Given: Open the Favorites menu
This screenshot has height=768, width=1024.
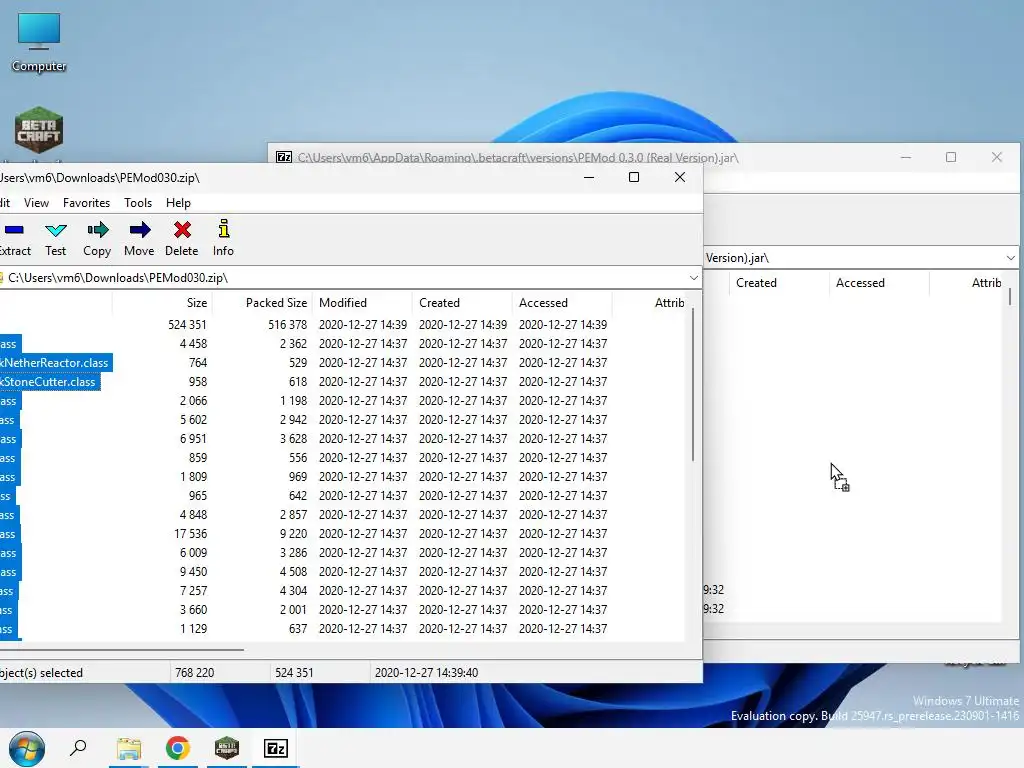Looking at the screenshot, I should [86, 203].
